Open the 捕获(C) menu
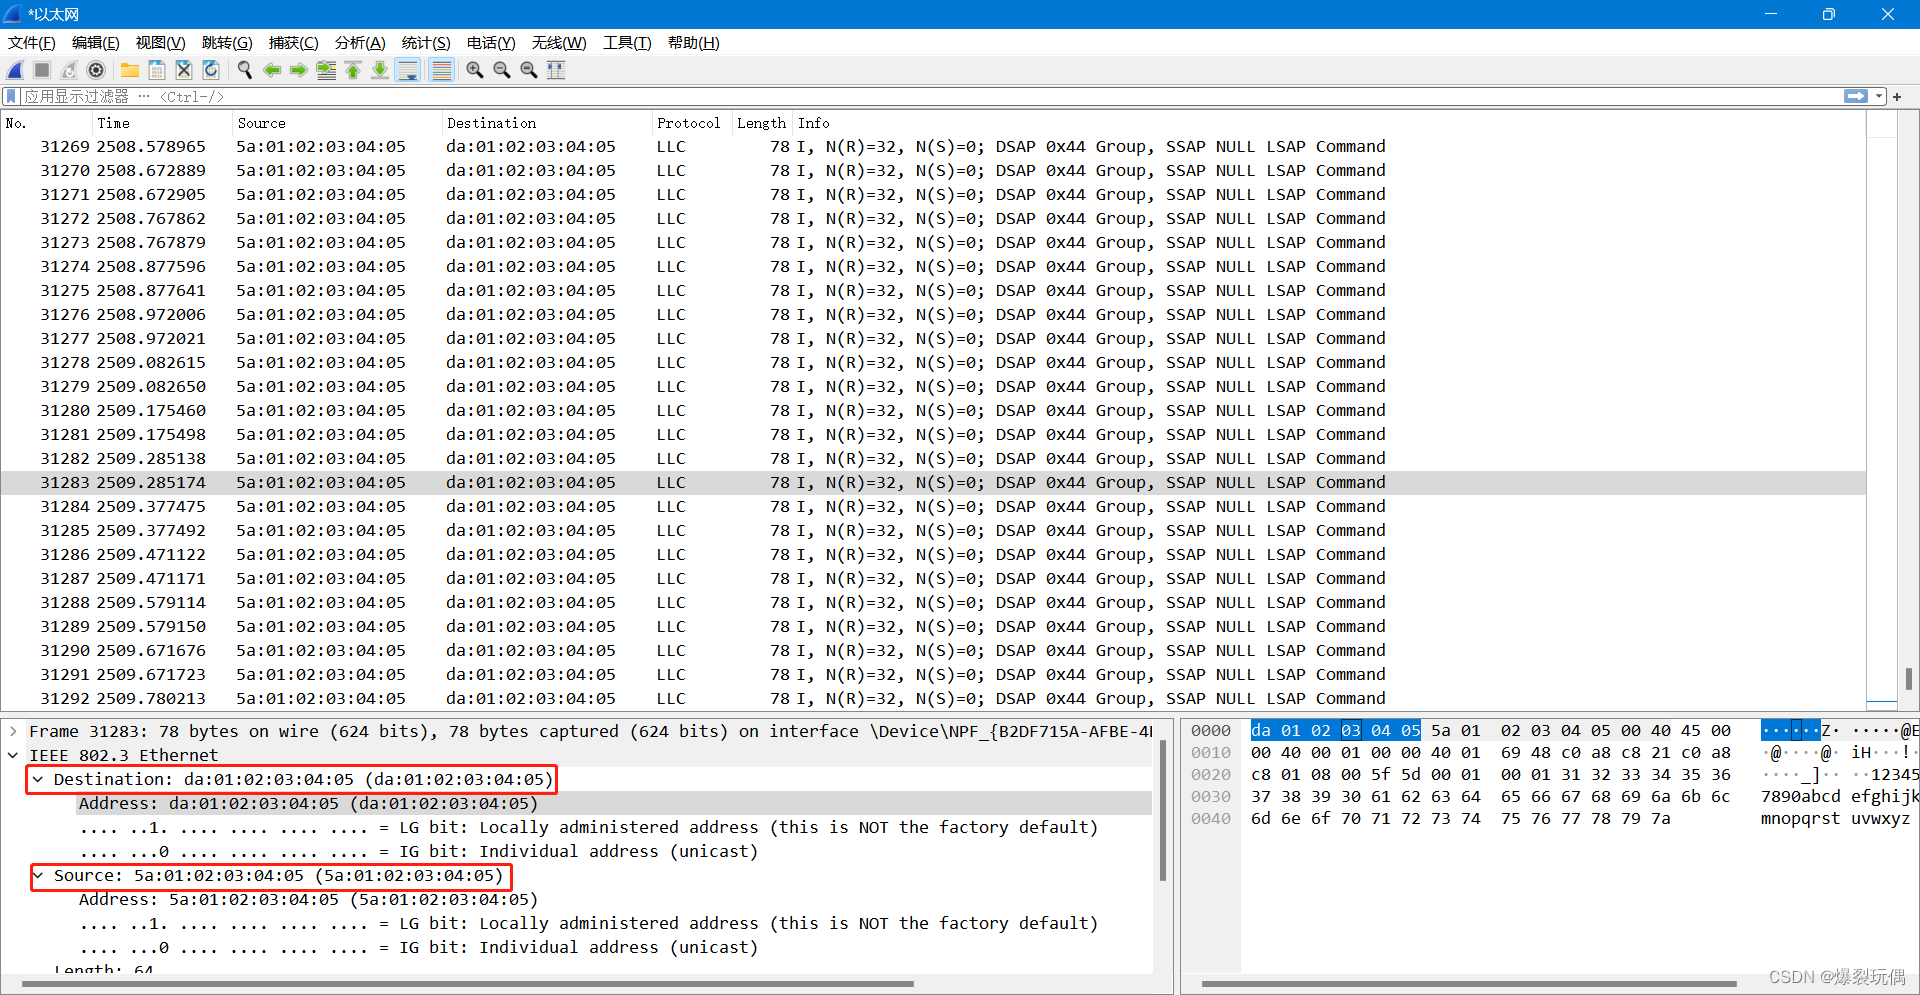 pyautogui.click(x=294, y=43)
